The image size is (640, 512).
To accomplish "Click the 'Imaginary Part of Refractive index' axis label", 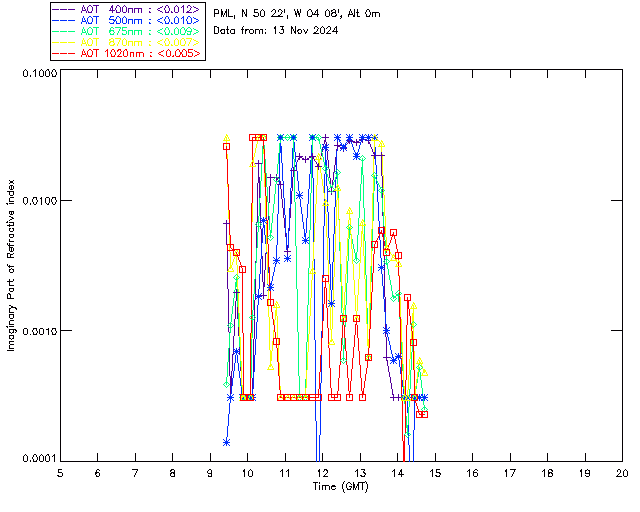I will pos(11,265).
